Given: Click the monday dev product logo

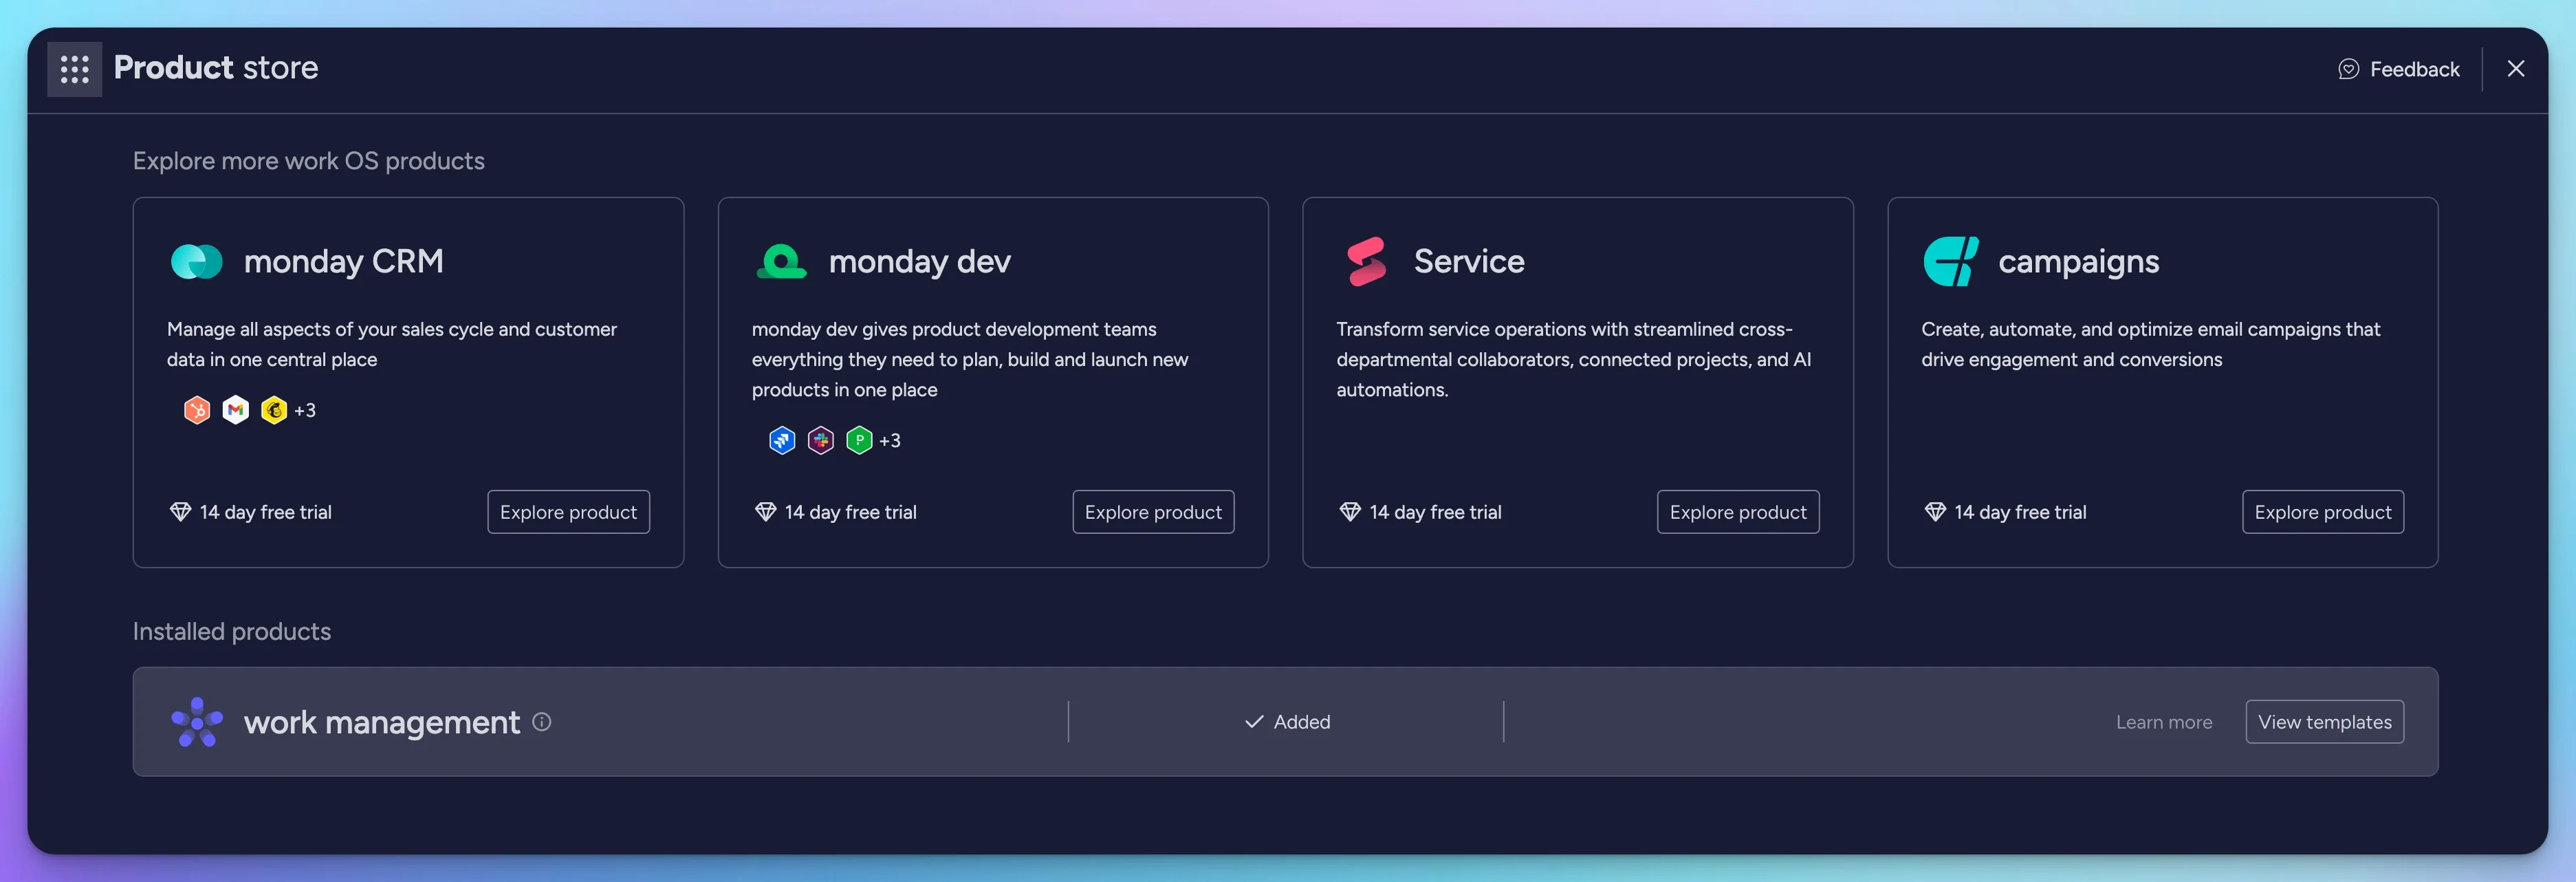Looking at the screenshot, I should point(781,261).
